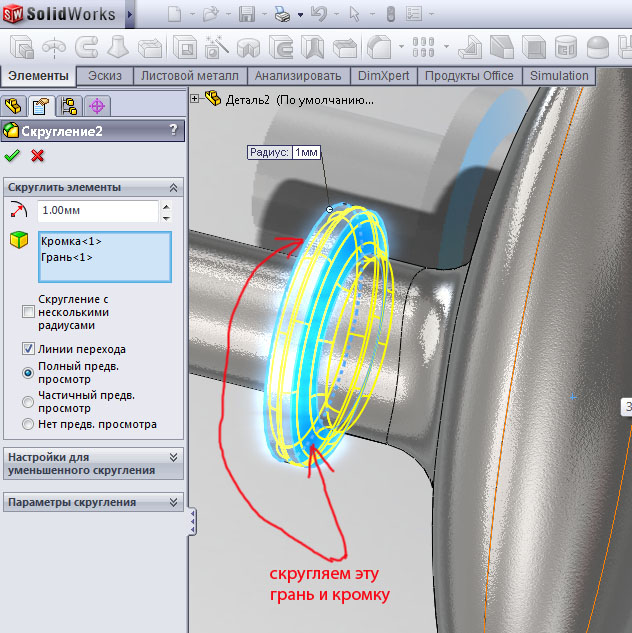Confirm the fillet with the green checkmark

[12, 156]
